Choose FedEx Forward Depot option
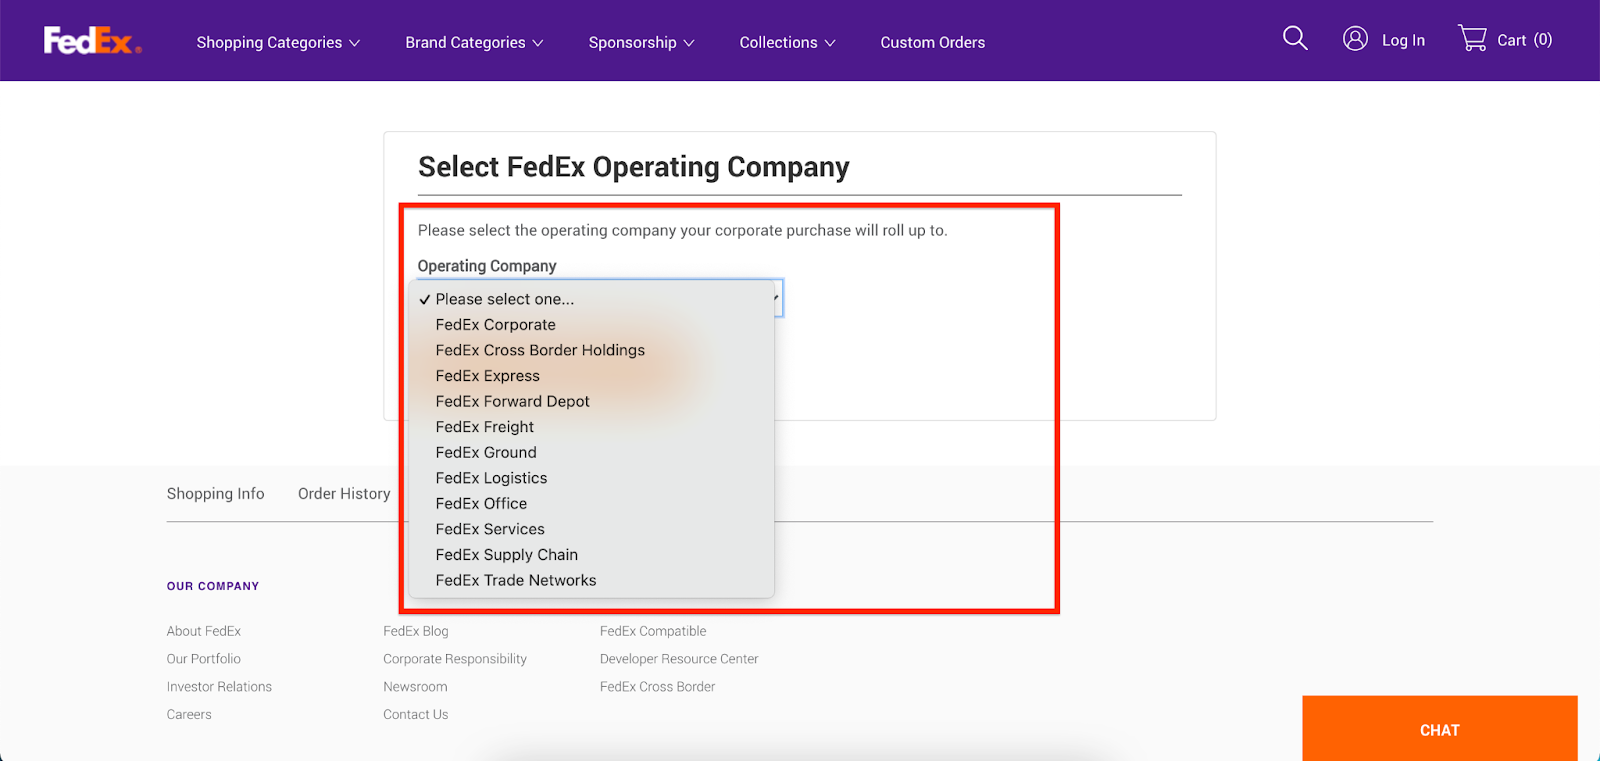 pyautogui.click(x=592, y=401)
